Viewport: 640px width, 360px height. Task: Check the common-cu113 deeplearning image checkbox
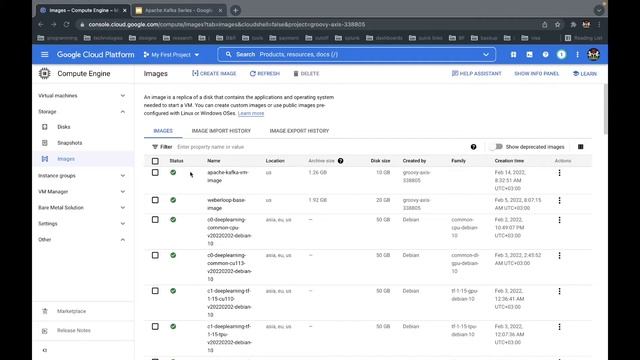(x=155, y=255)
